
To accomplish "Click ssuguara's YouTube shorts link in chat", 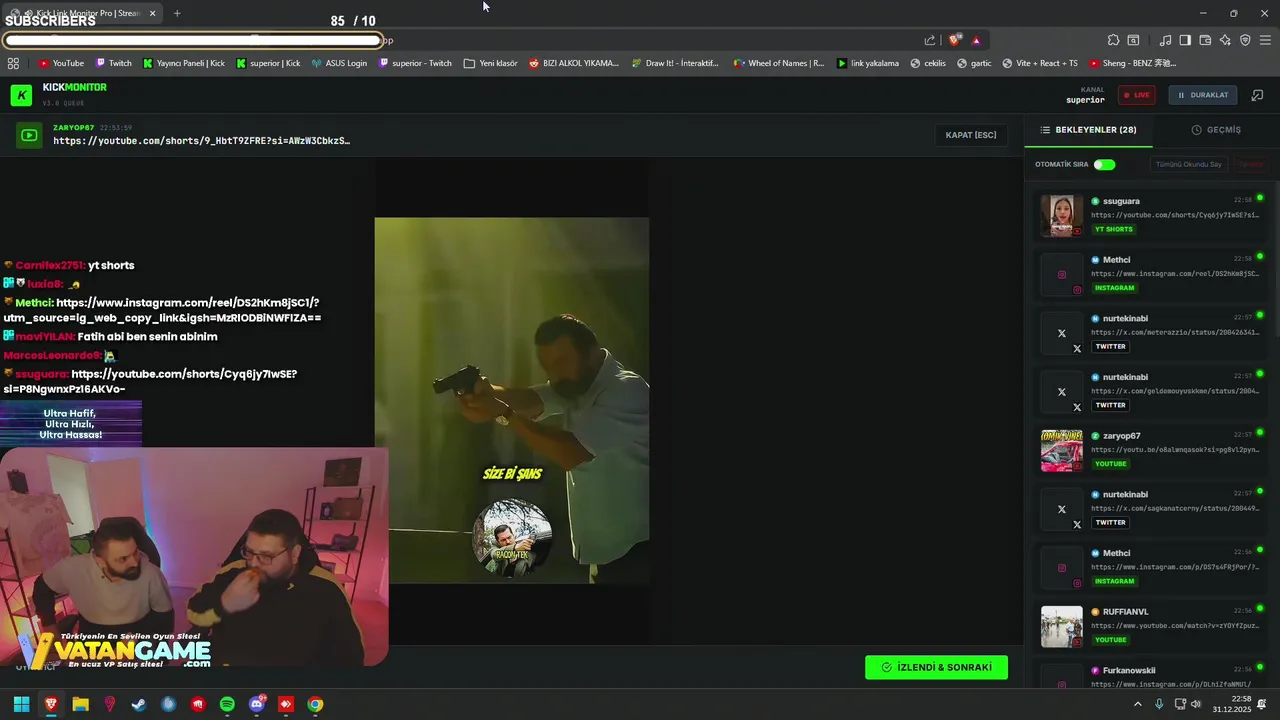I will point(151,381).
